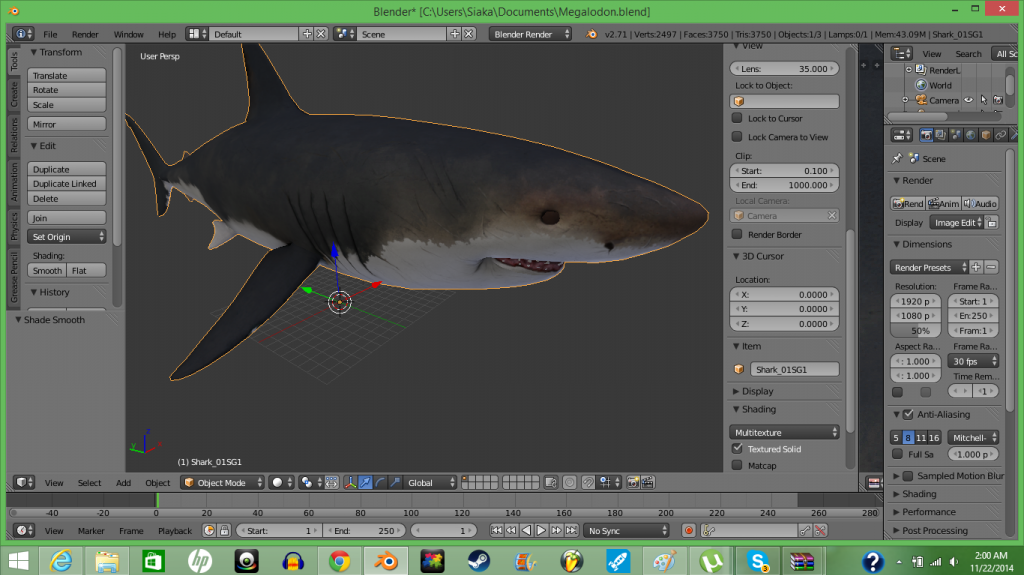
Task: Click the play animation button
Action: (541, 531)
